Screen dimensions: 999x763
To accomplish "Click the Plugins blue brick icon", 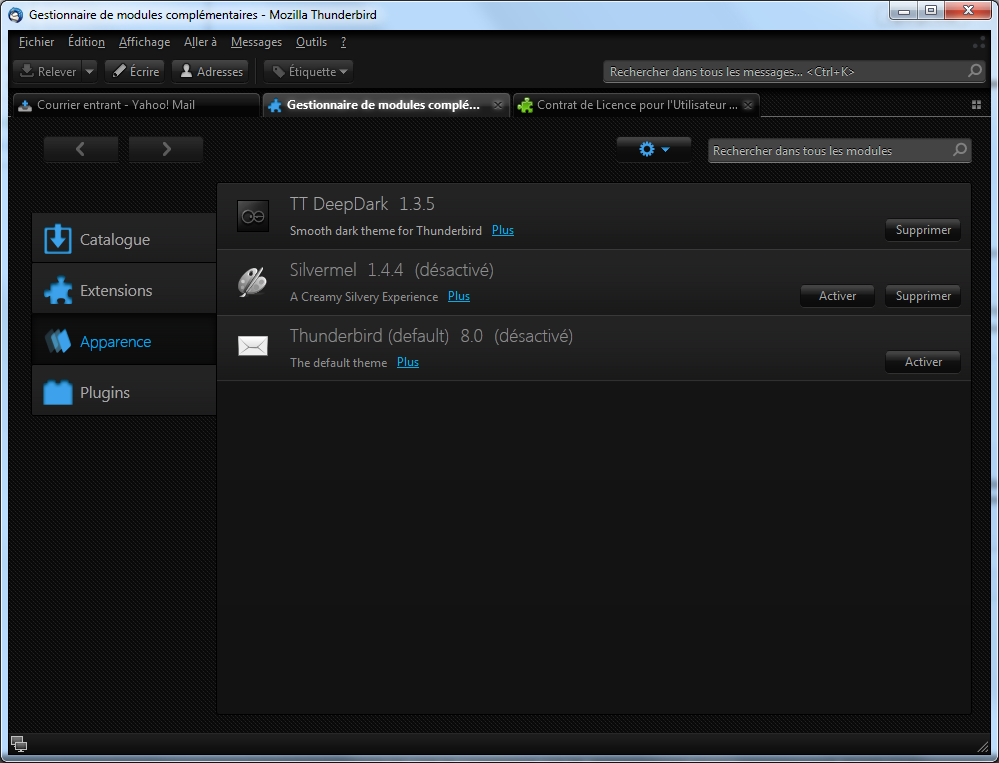I will click(58, 392).
